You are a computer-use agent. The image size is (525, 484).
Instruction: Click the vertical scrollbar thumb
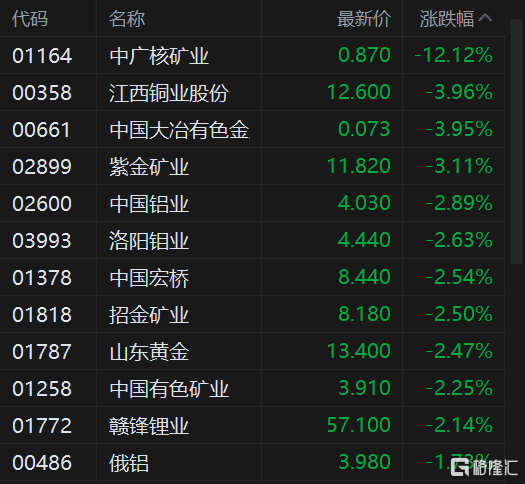tap(516, 142)
